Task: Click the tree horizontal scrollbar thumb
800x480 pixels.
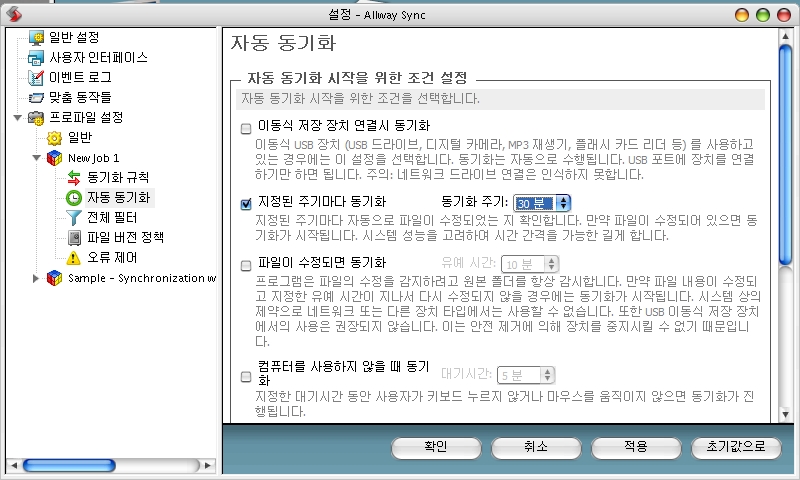Action: click(69, 465)
